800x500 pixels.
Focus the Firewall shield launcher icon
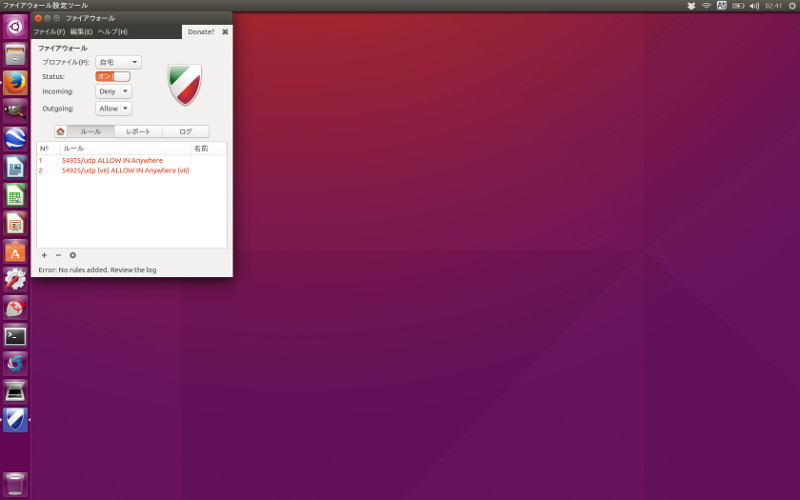click(15, 420)
